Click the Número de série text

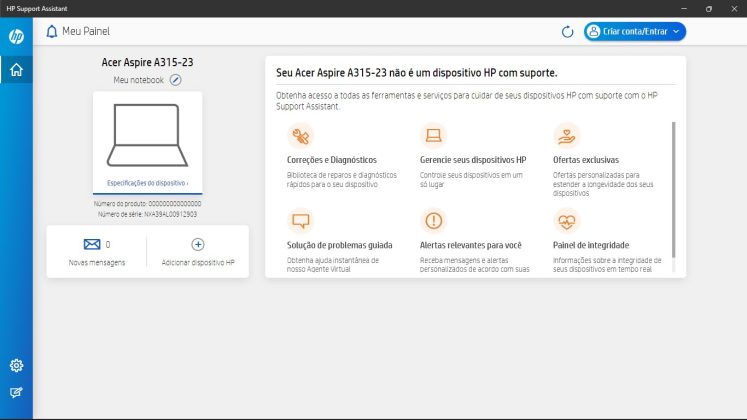(x=147, y=214)
